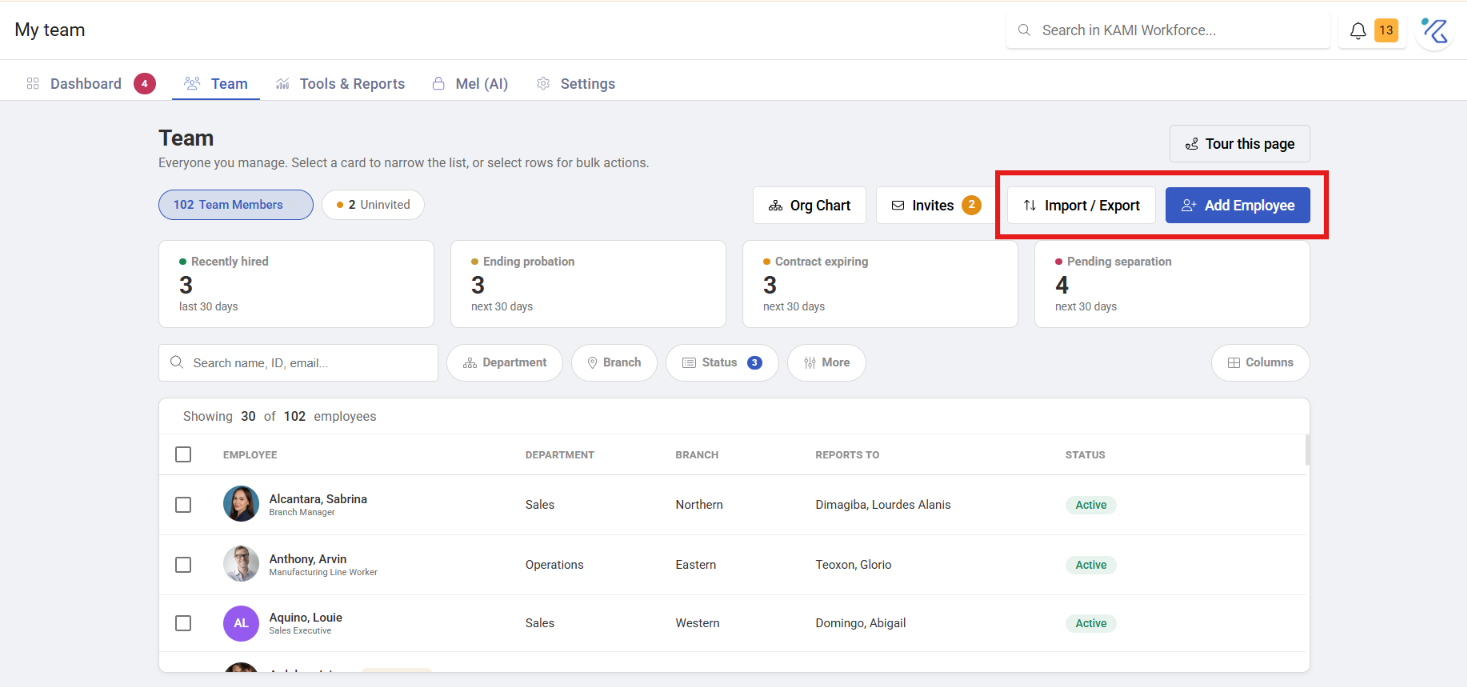This screenshot has height=687, width=1467.
Task: Open the Settings tab
Action: (x=576, y=84)
